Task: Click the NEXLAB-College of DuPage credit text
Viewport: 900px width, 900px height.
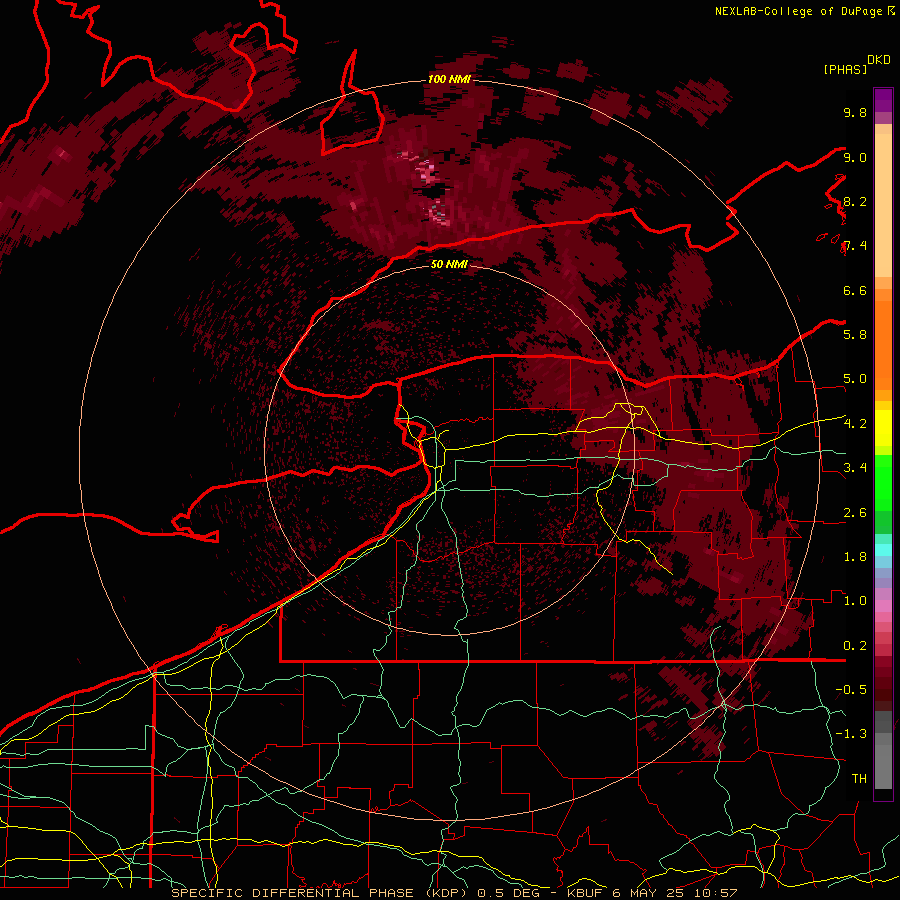Action: point(799,11)
